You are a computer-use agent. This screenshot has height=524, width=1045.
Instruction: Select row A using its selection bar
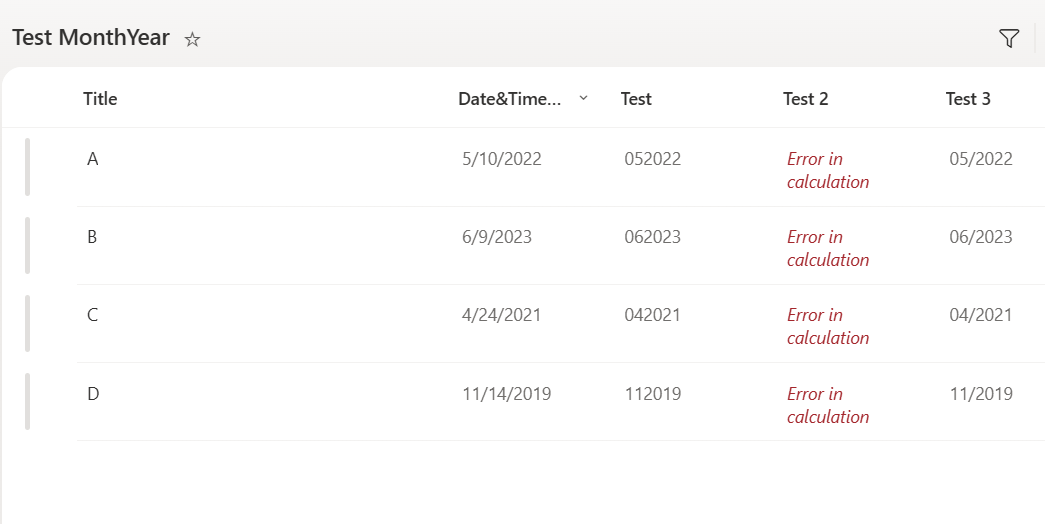tap(27, 167)
